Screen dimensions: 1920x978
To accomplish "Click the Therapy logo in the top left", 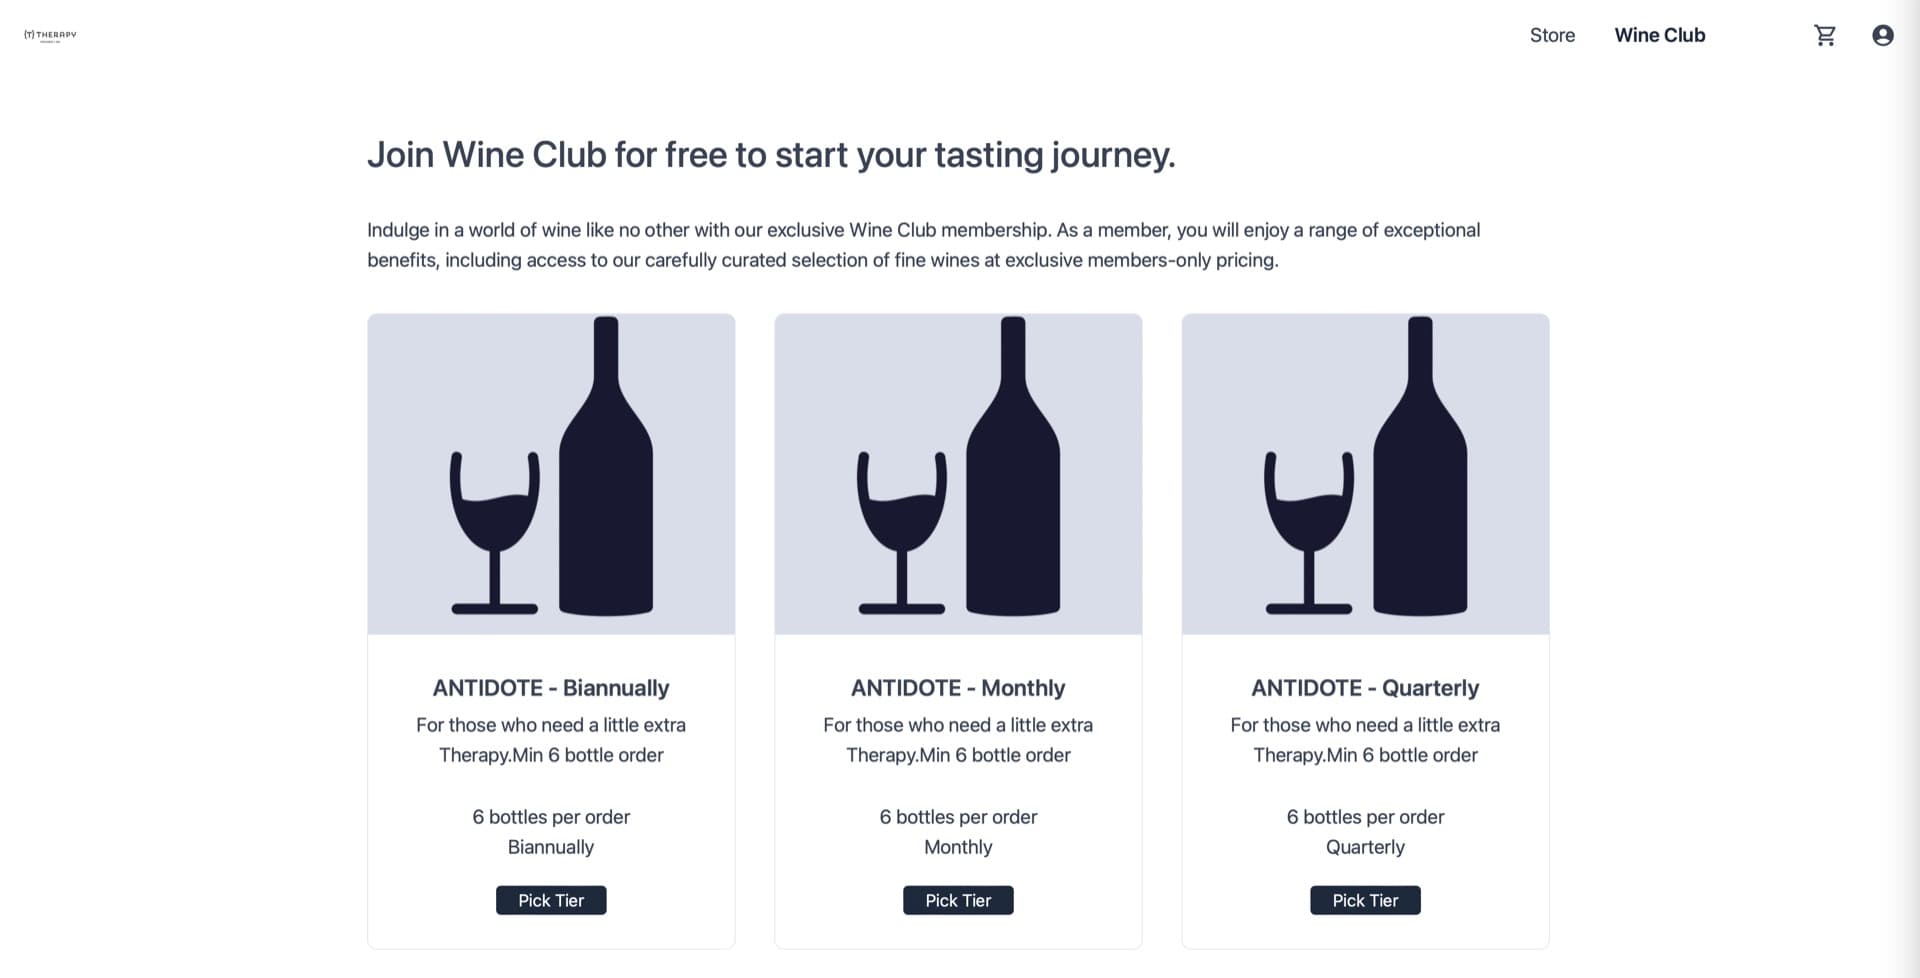I will [x=48, y=34].
